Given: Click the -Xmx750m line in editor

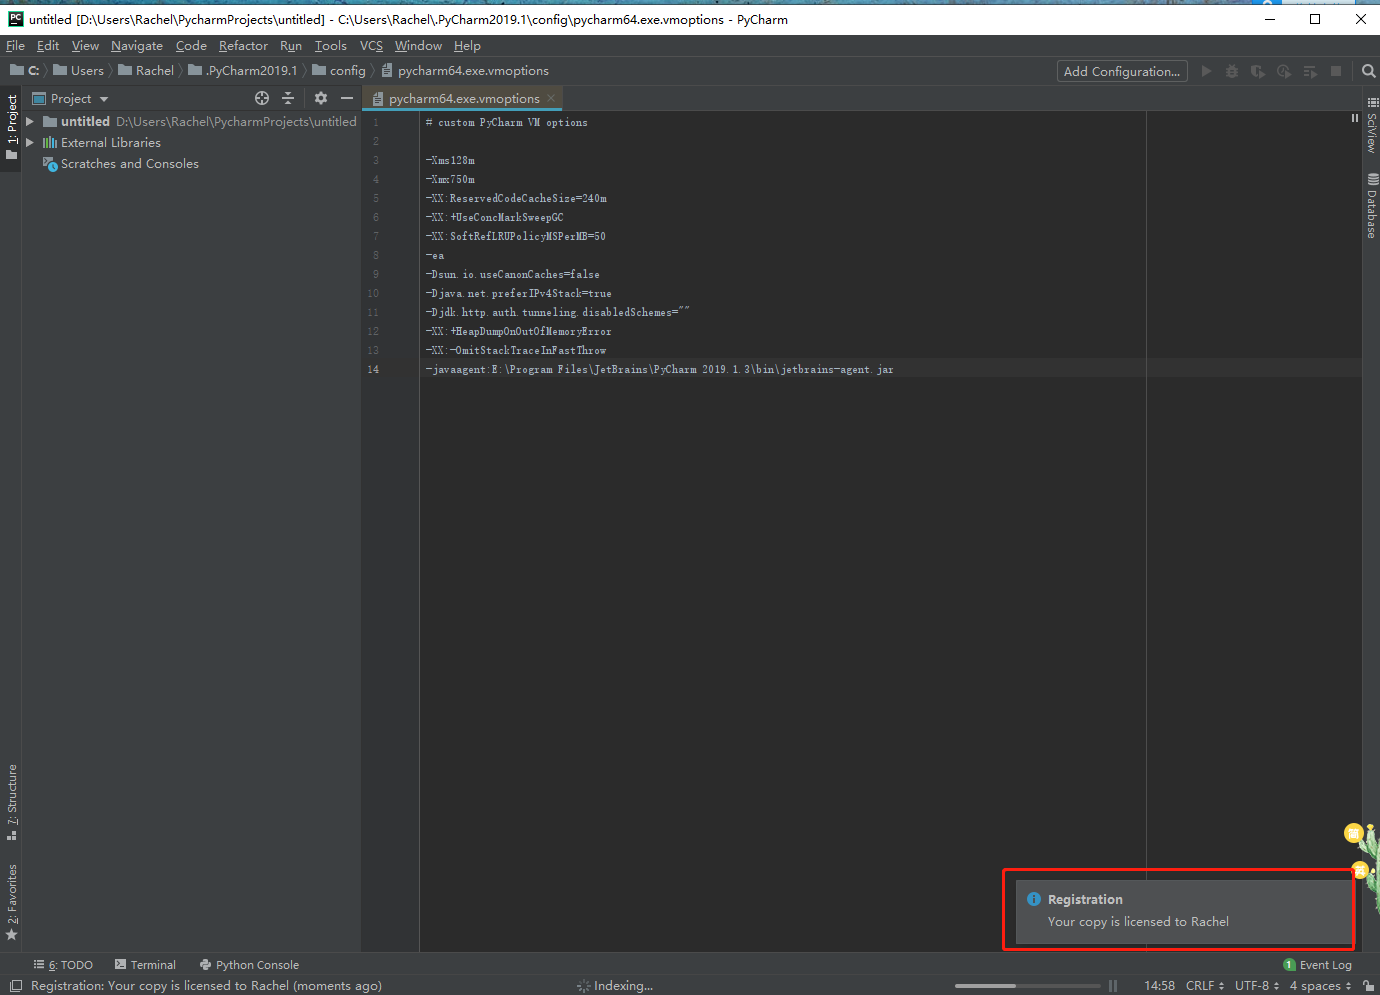Looking at the screenshot, I should coord(450,179).
